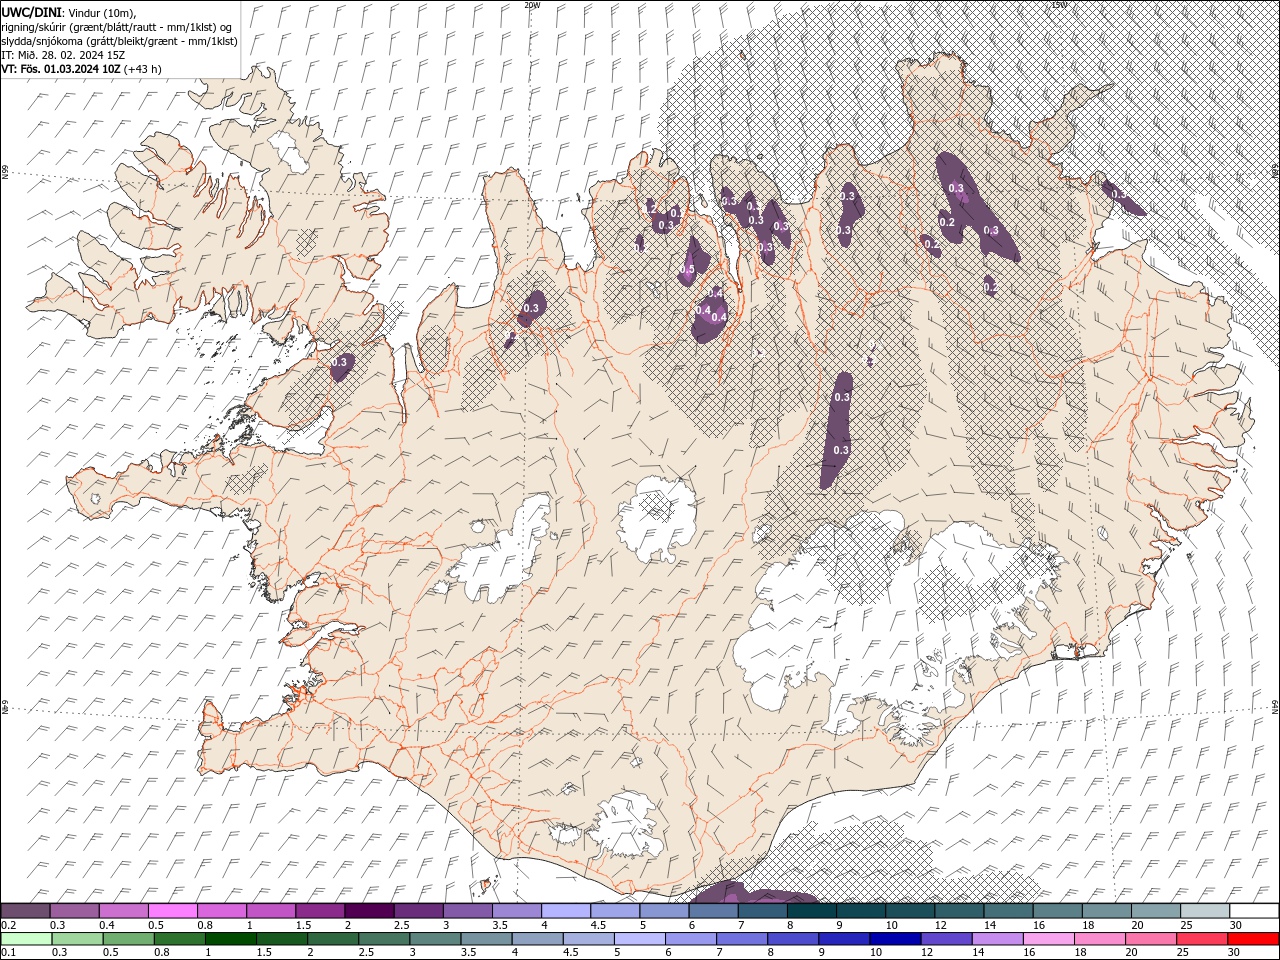Click the 'slydda/snjókoma (grátt/bleikt/grænt - mm/1klst)' line
Screen dimensions: 1280x960
coord(119,41)
